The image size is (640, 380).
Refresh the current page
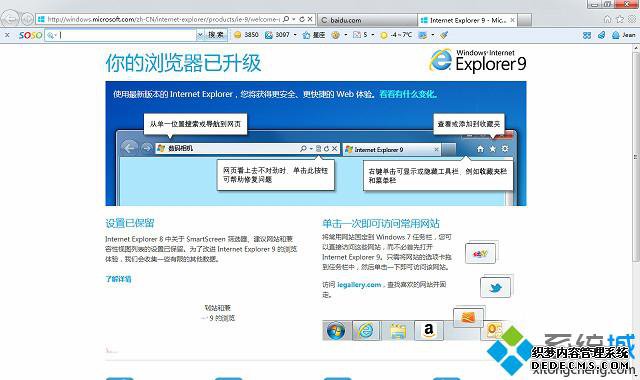tap(302, 19)
